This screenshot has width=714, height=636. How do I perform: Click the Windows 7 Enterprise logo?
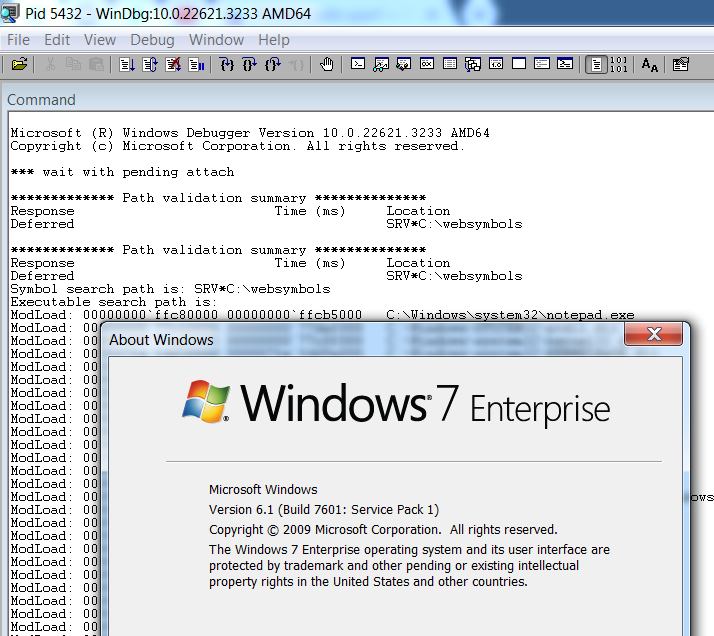[x=396, y=404]
